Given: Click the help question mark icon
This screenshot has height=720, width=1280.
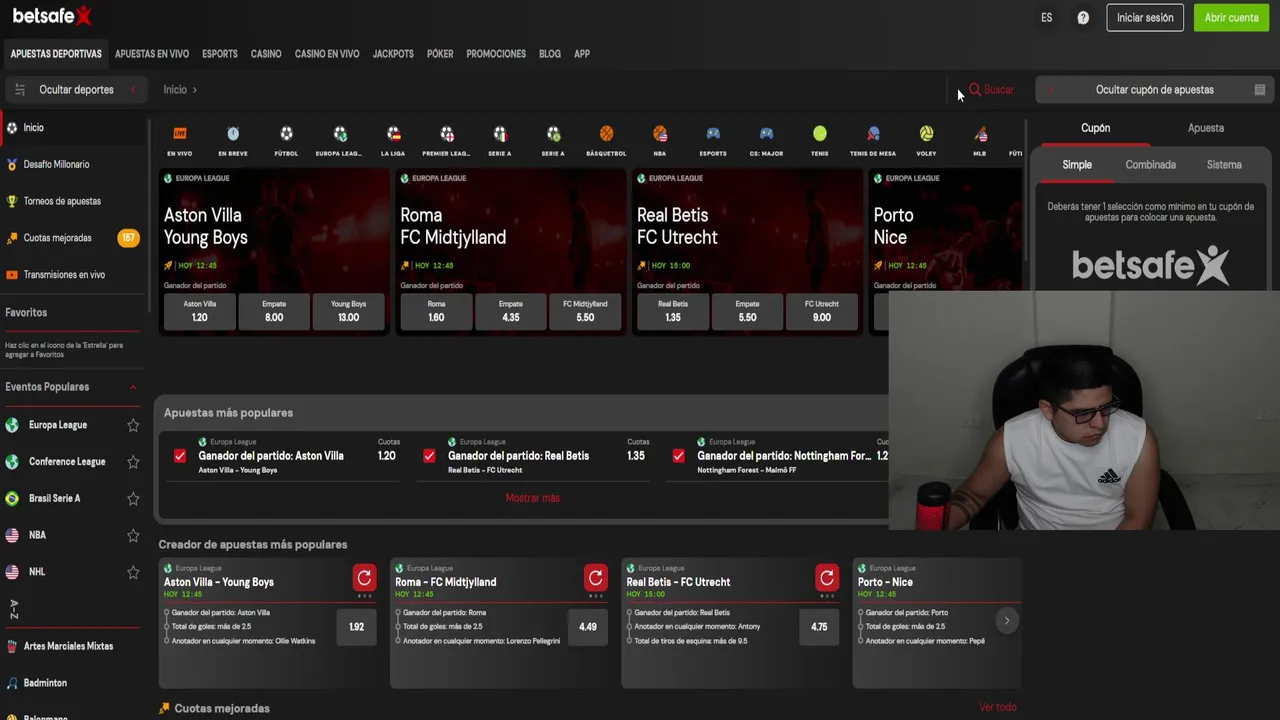Looking at the screenshot, I should (1083, 18).
